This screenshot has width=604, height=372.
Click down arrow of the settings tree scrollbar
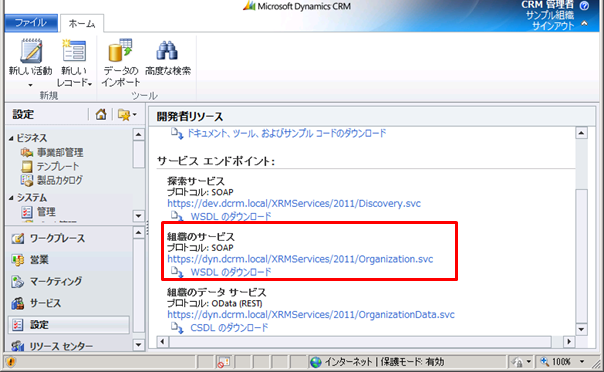138,216
